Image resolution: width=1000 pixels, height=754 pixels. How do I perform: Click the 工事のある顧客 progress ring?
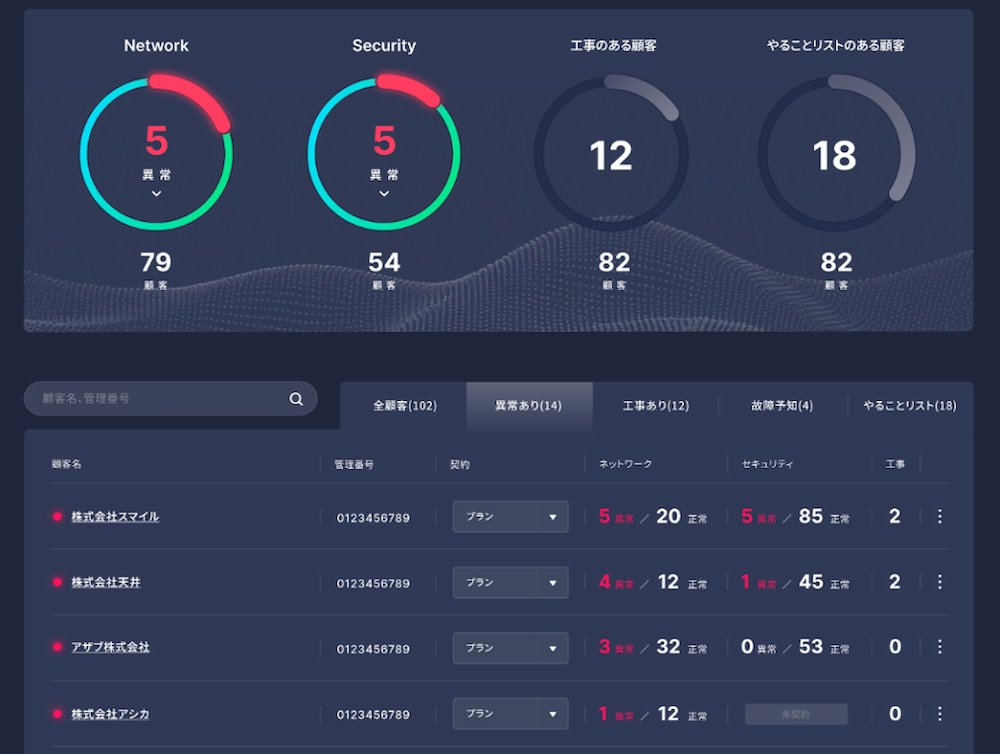tap(612, 153)
